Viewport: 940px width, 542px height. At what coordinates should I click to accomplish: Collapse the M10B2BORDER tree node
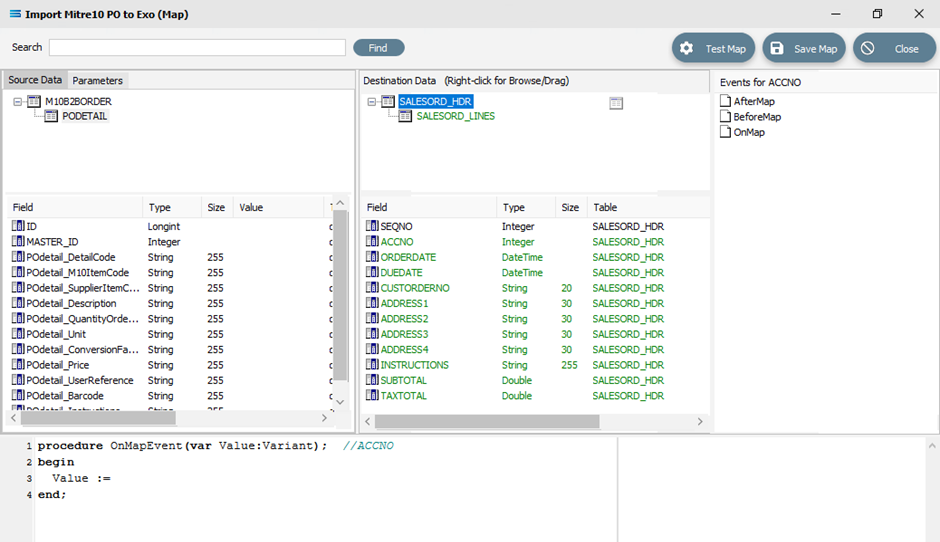click(18, 102)
